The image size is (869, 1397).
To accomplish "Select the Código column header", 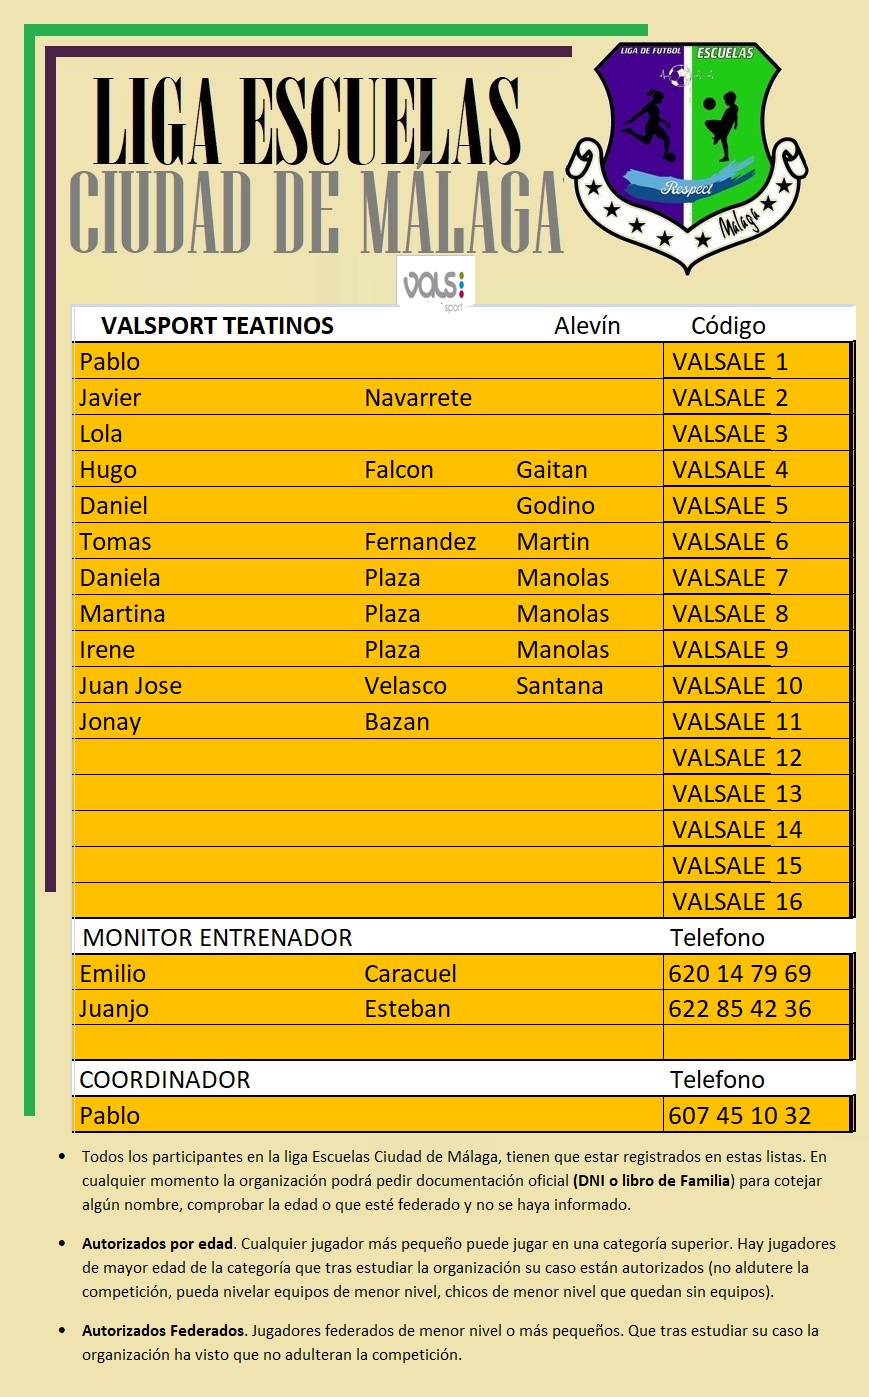I will click(728, 326).
